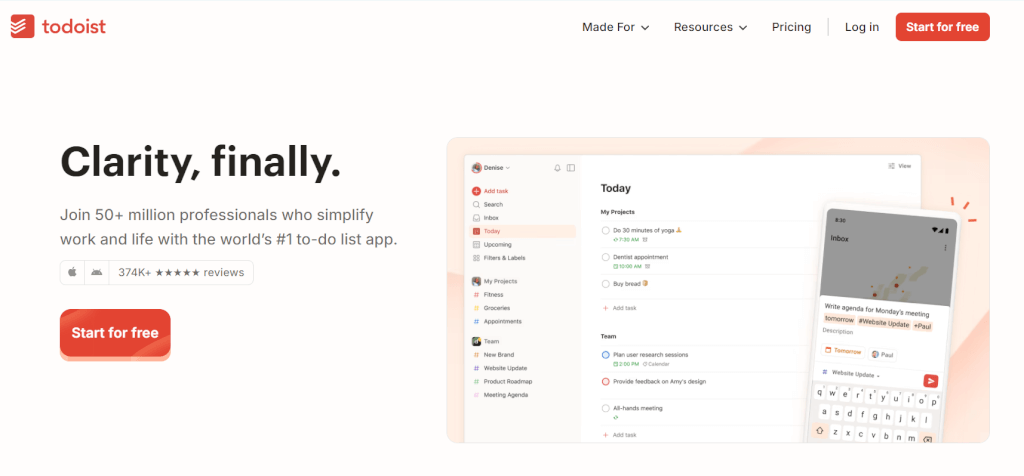This screenshot has height=476, width=1024.
Task: Click the Tomorrow date chip on the phone
Action: click(843, 351)
